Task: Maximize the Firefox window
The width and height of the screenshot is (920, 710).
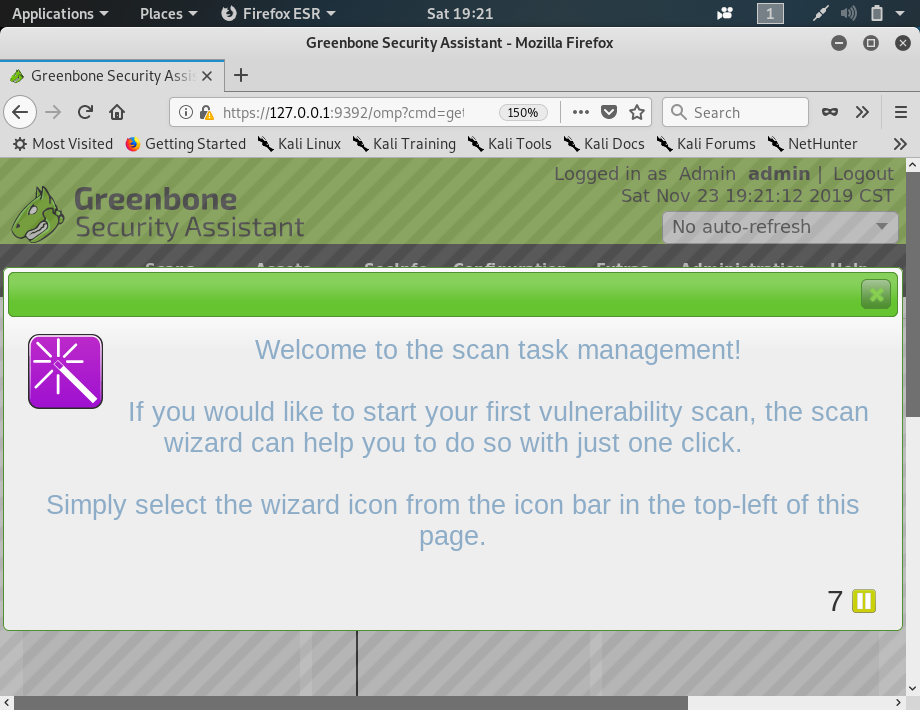Action: pos(871,43)
